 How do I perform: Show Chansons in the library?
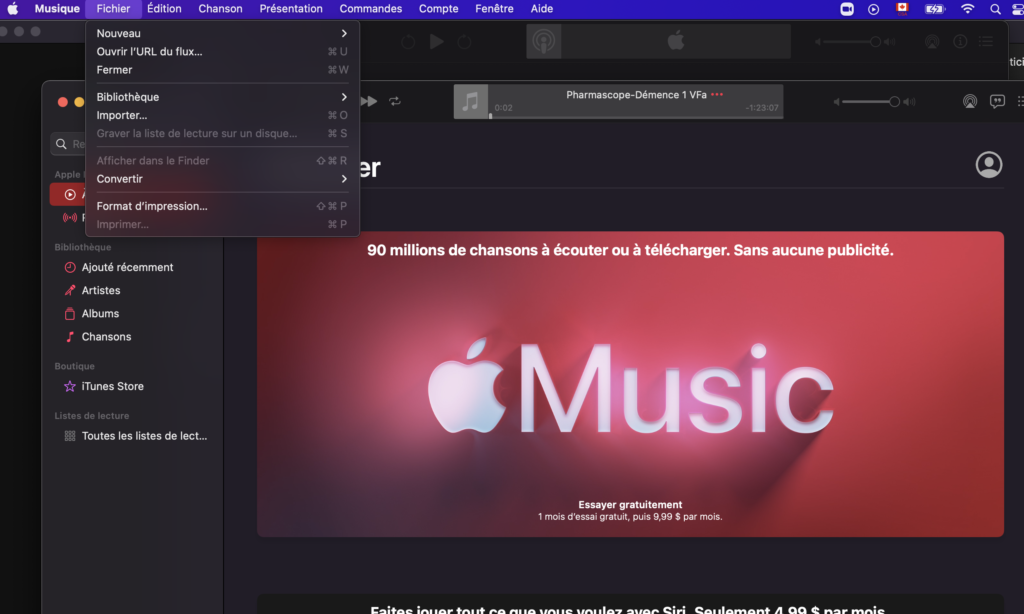[x=106, y=337]
